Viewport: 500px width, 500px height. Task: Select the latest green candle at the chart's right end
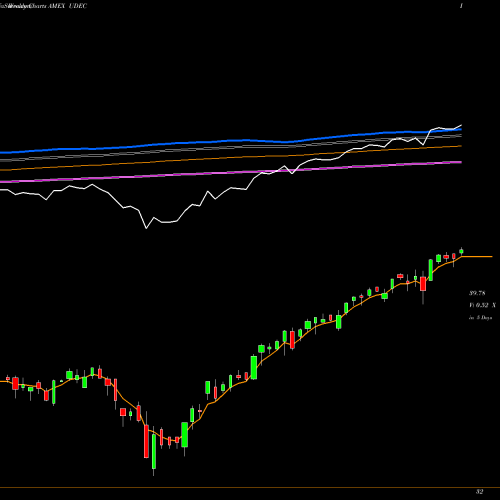tap(461, 251)
